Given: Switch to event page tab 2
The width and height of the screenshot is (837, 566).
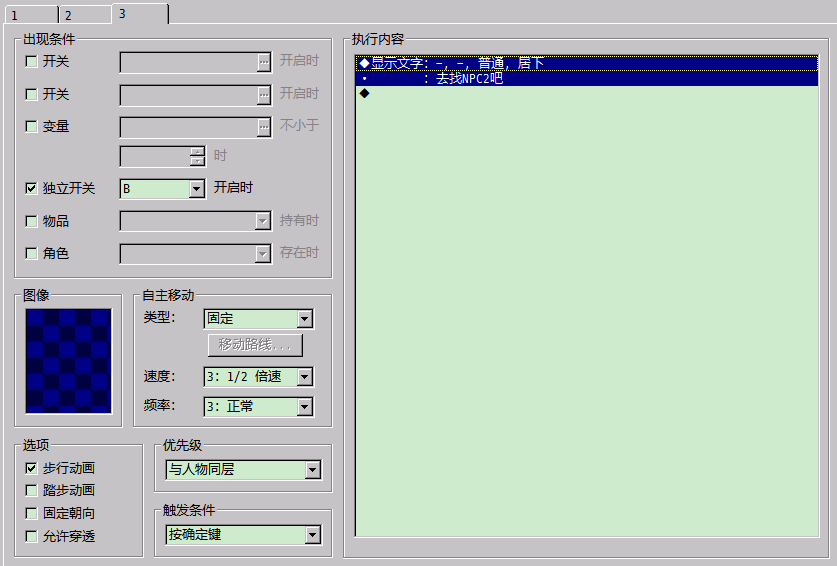Looking at the screenshot, I should pos(85,15).
